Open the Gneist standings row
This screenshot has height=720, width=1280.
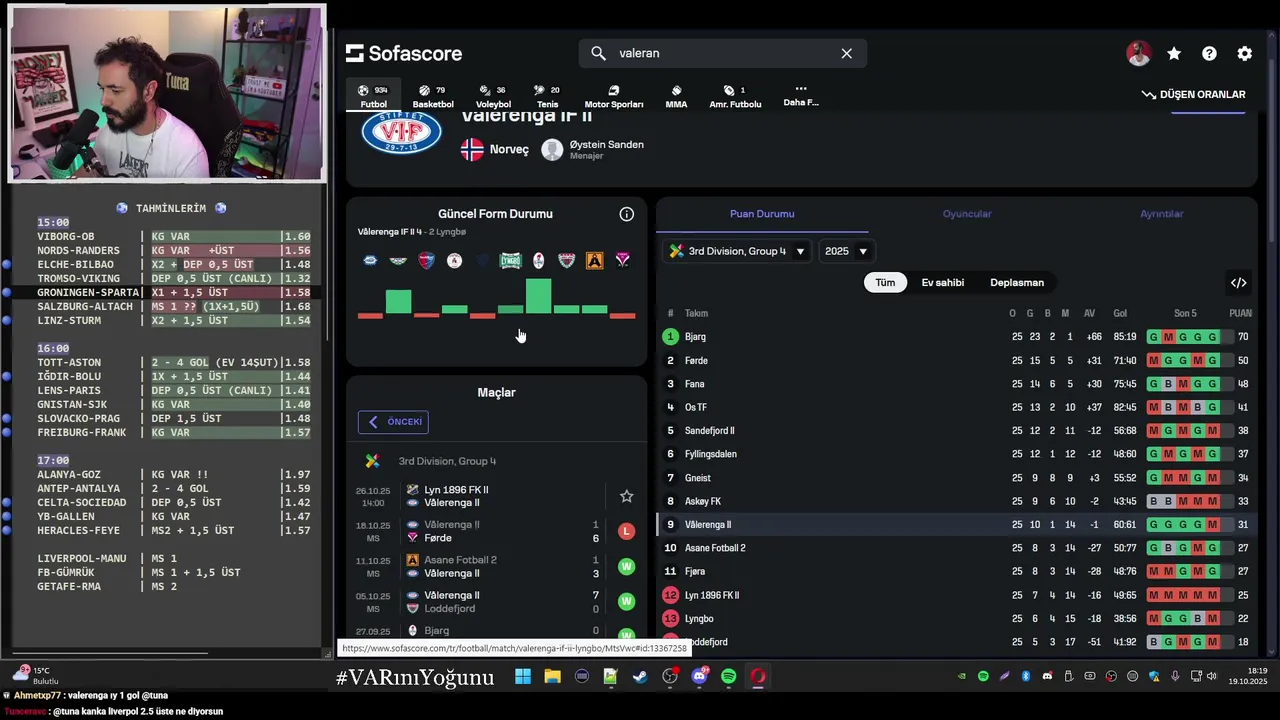pos(957,478)
